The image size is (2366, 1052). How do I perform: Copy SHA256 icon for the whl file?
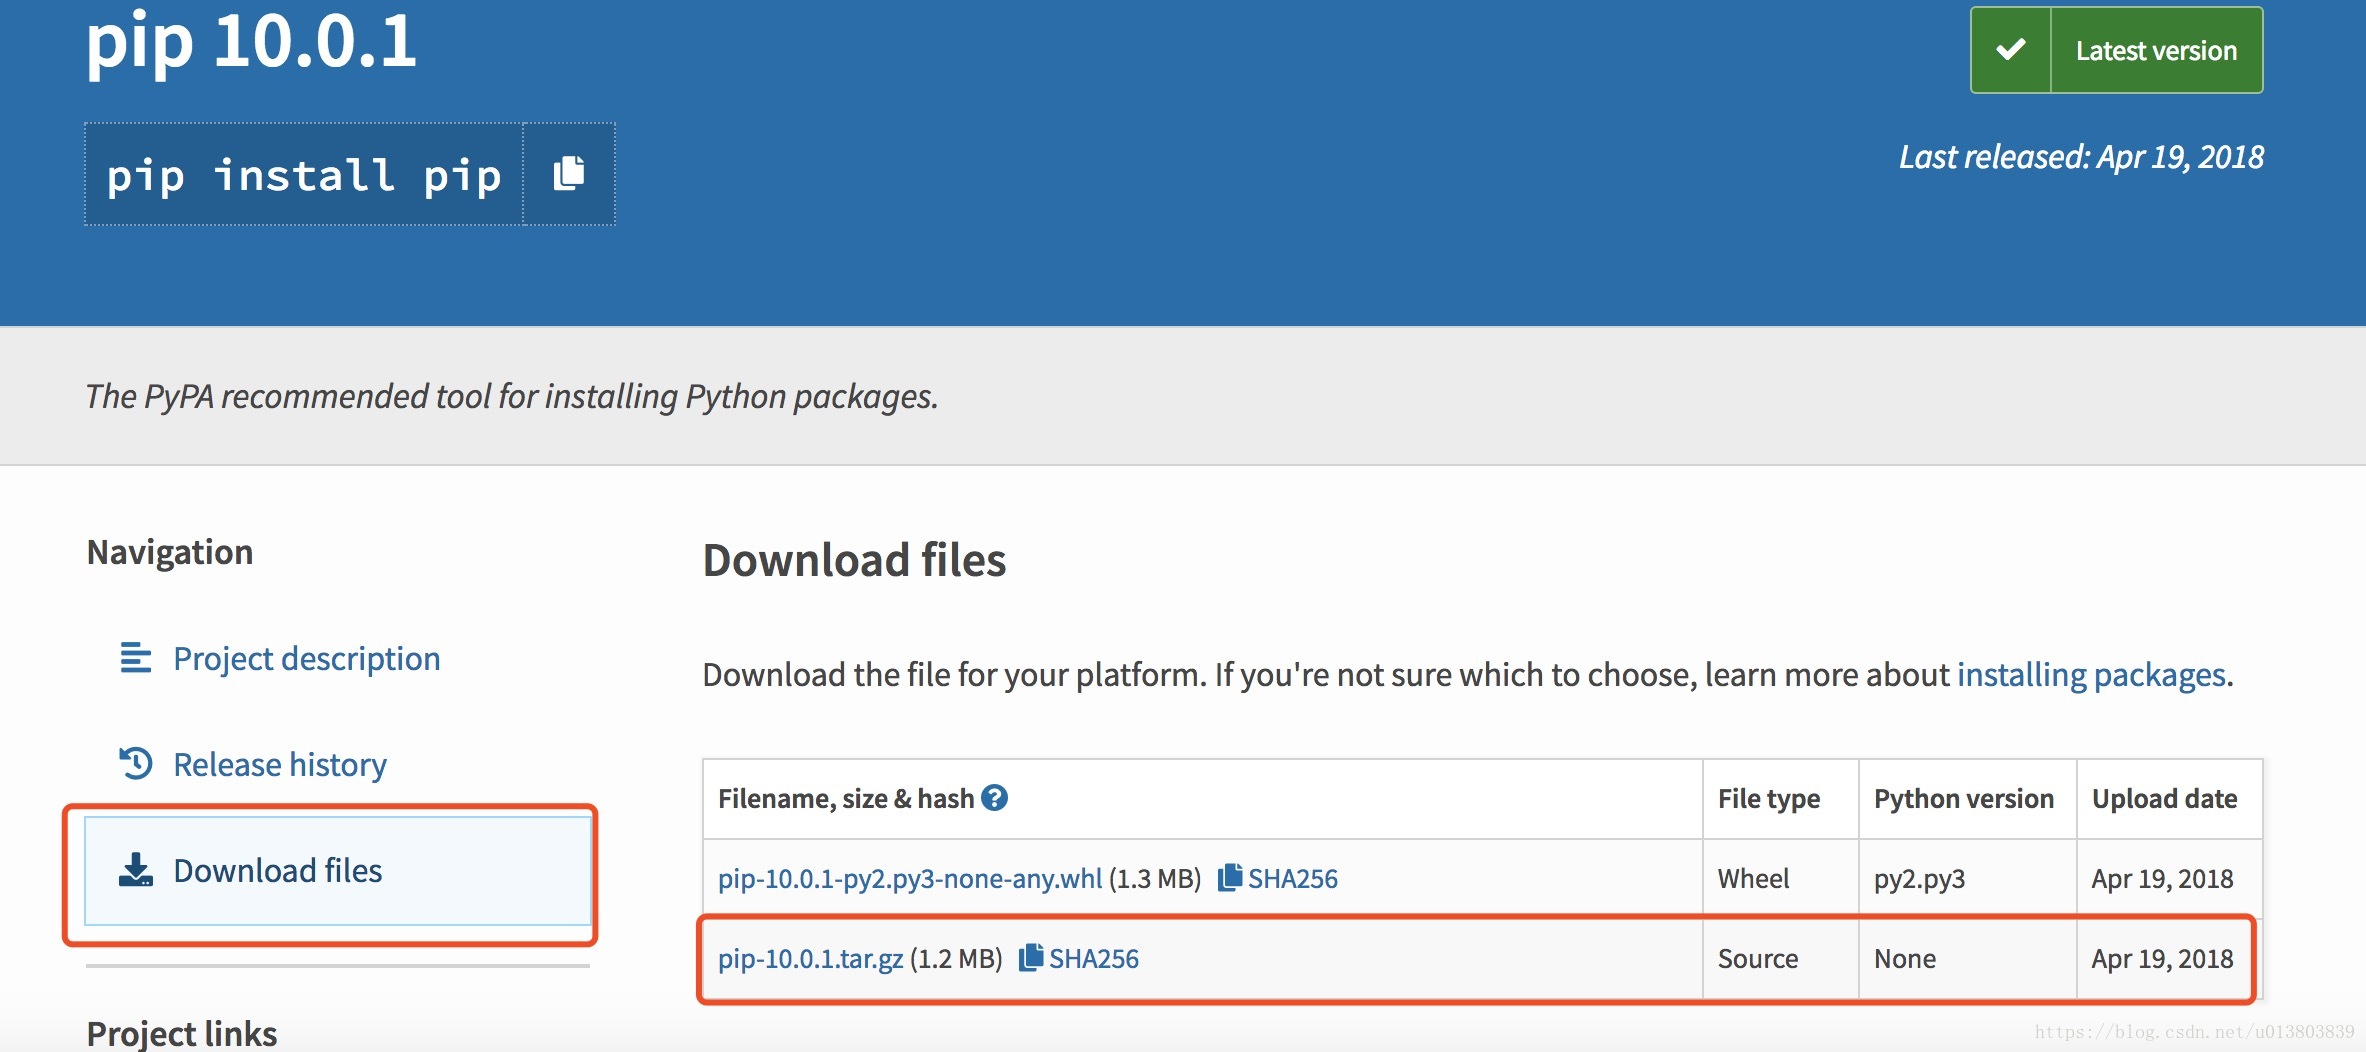(x=1230, y=878)
